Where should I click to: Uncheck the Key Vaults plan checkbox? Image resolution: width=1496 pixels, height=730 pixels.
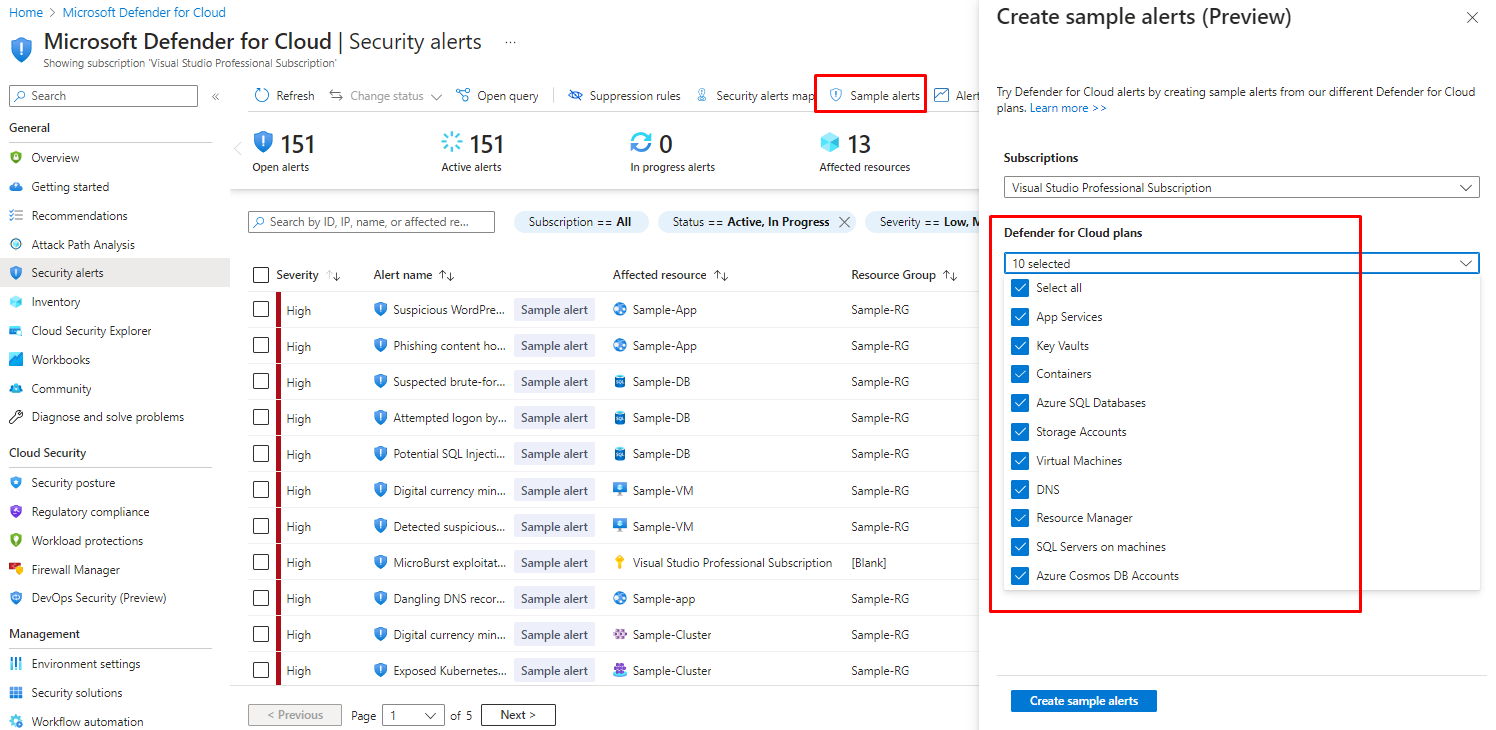click(1020, 346)
